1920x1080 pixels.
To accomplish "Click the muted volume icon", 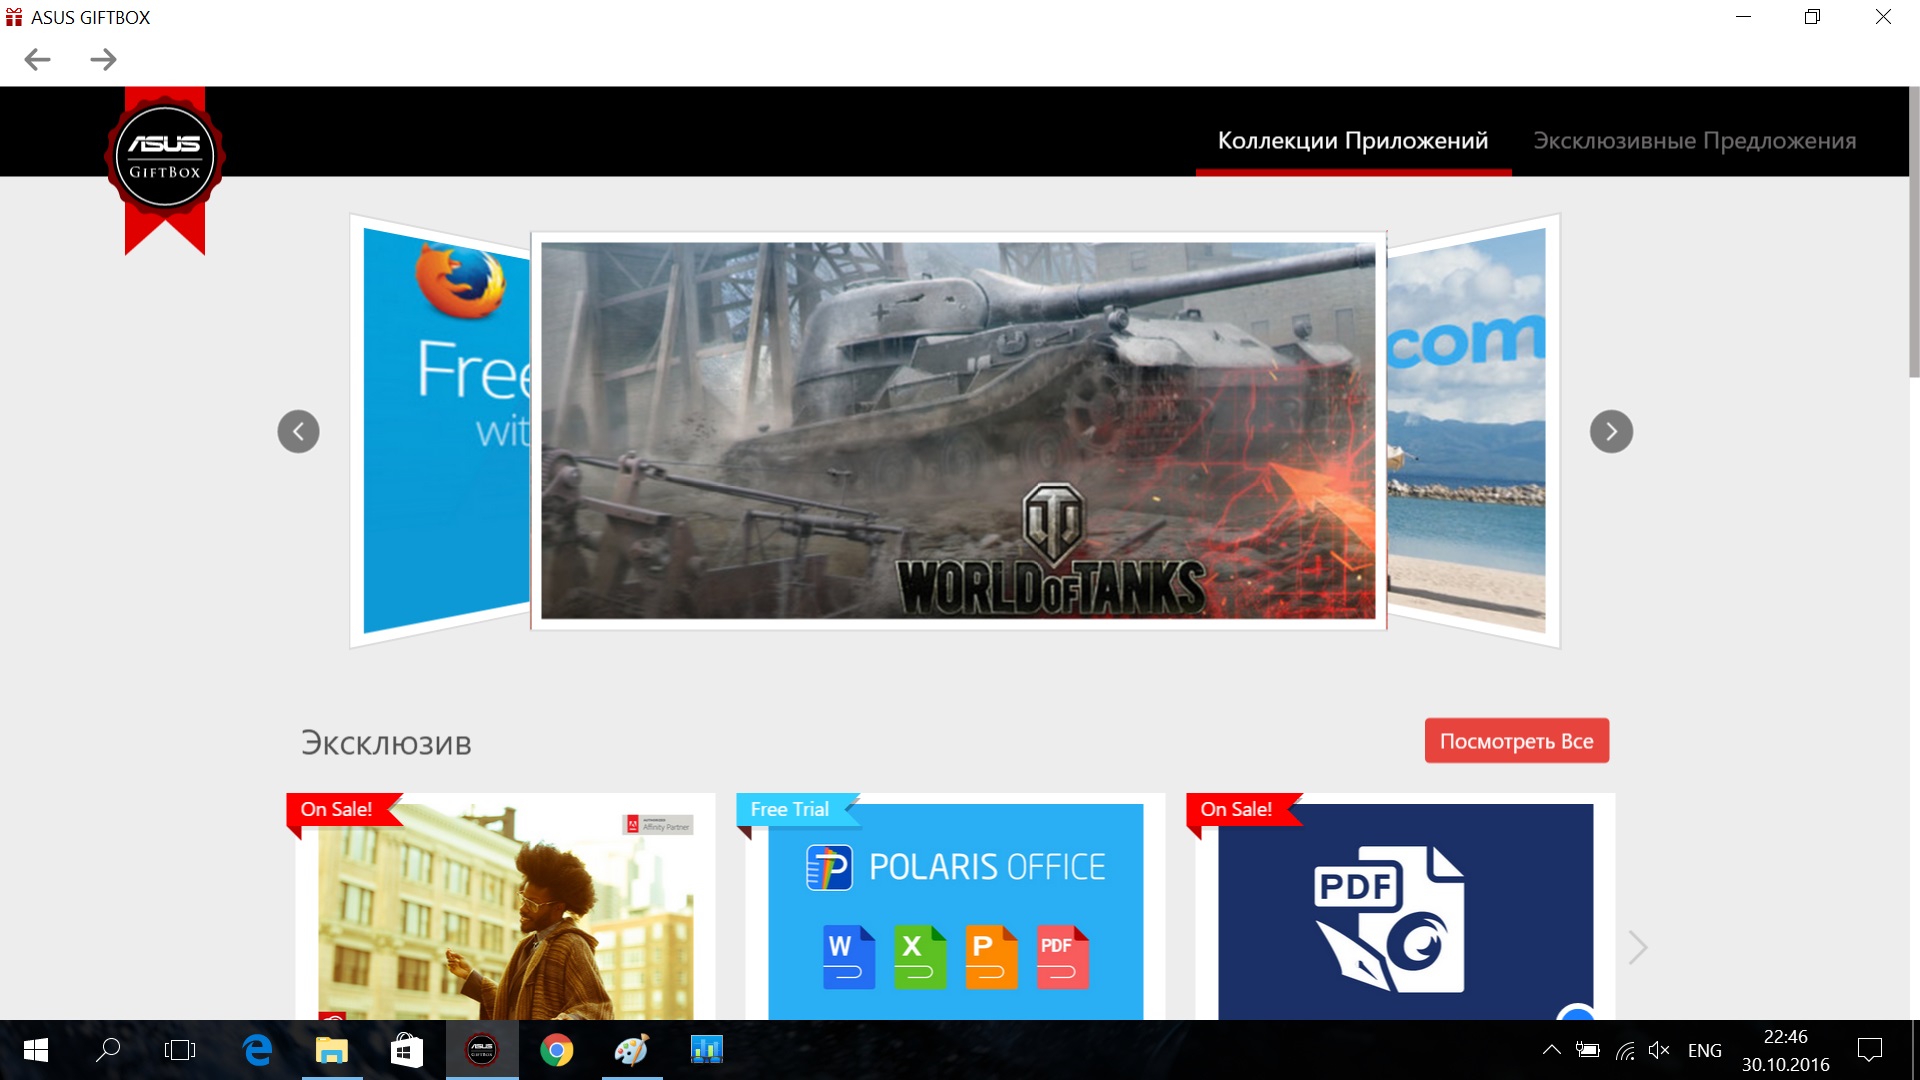I will 1659,1050.
